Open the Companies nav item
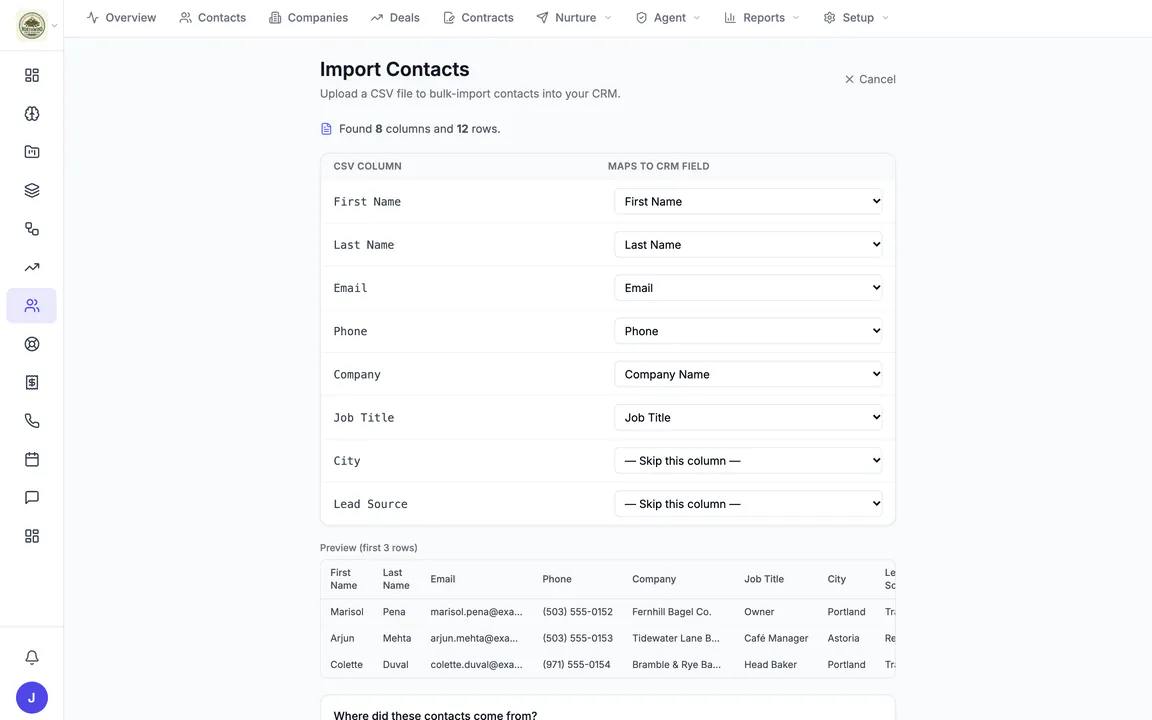Screen dimensions: 1152x720 [x=309, y=18]
